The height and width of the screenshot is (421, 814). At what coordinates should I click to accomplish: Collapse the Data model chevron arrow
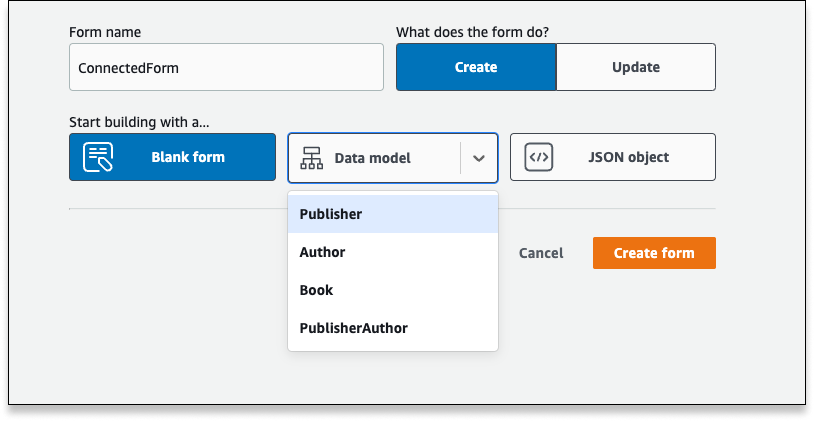pyautogui.click(x=479, y=158)
